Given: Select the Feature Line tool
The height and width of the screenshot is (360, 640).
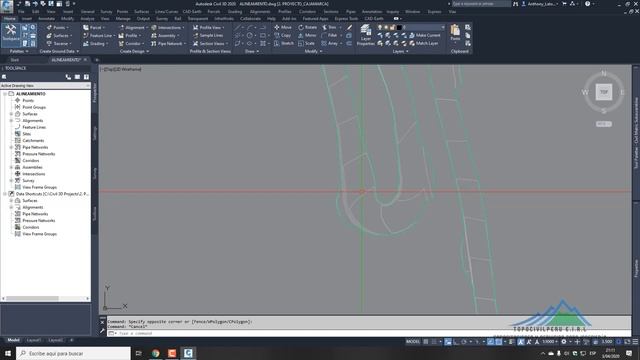Looking at the screenshot, I should (x=98, y=36).
